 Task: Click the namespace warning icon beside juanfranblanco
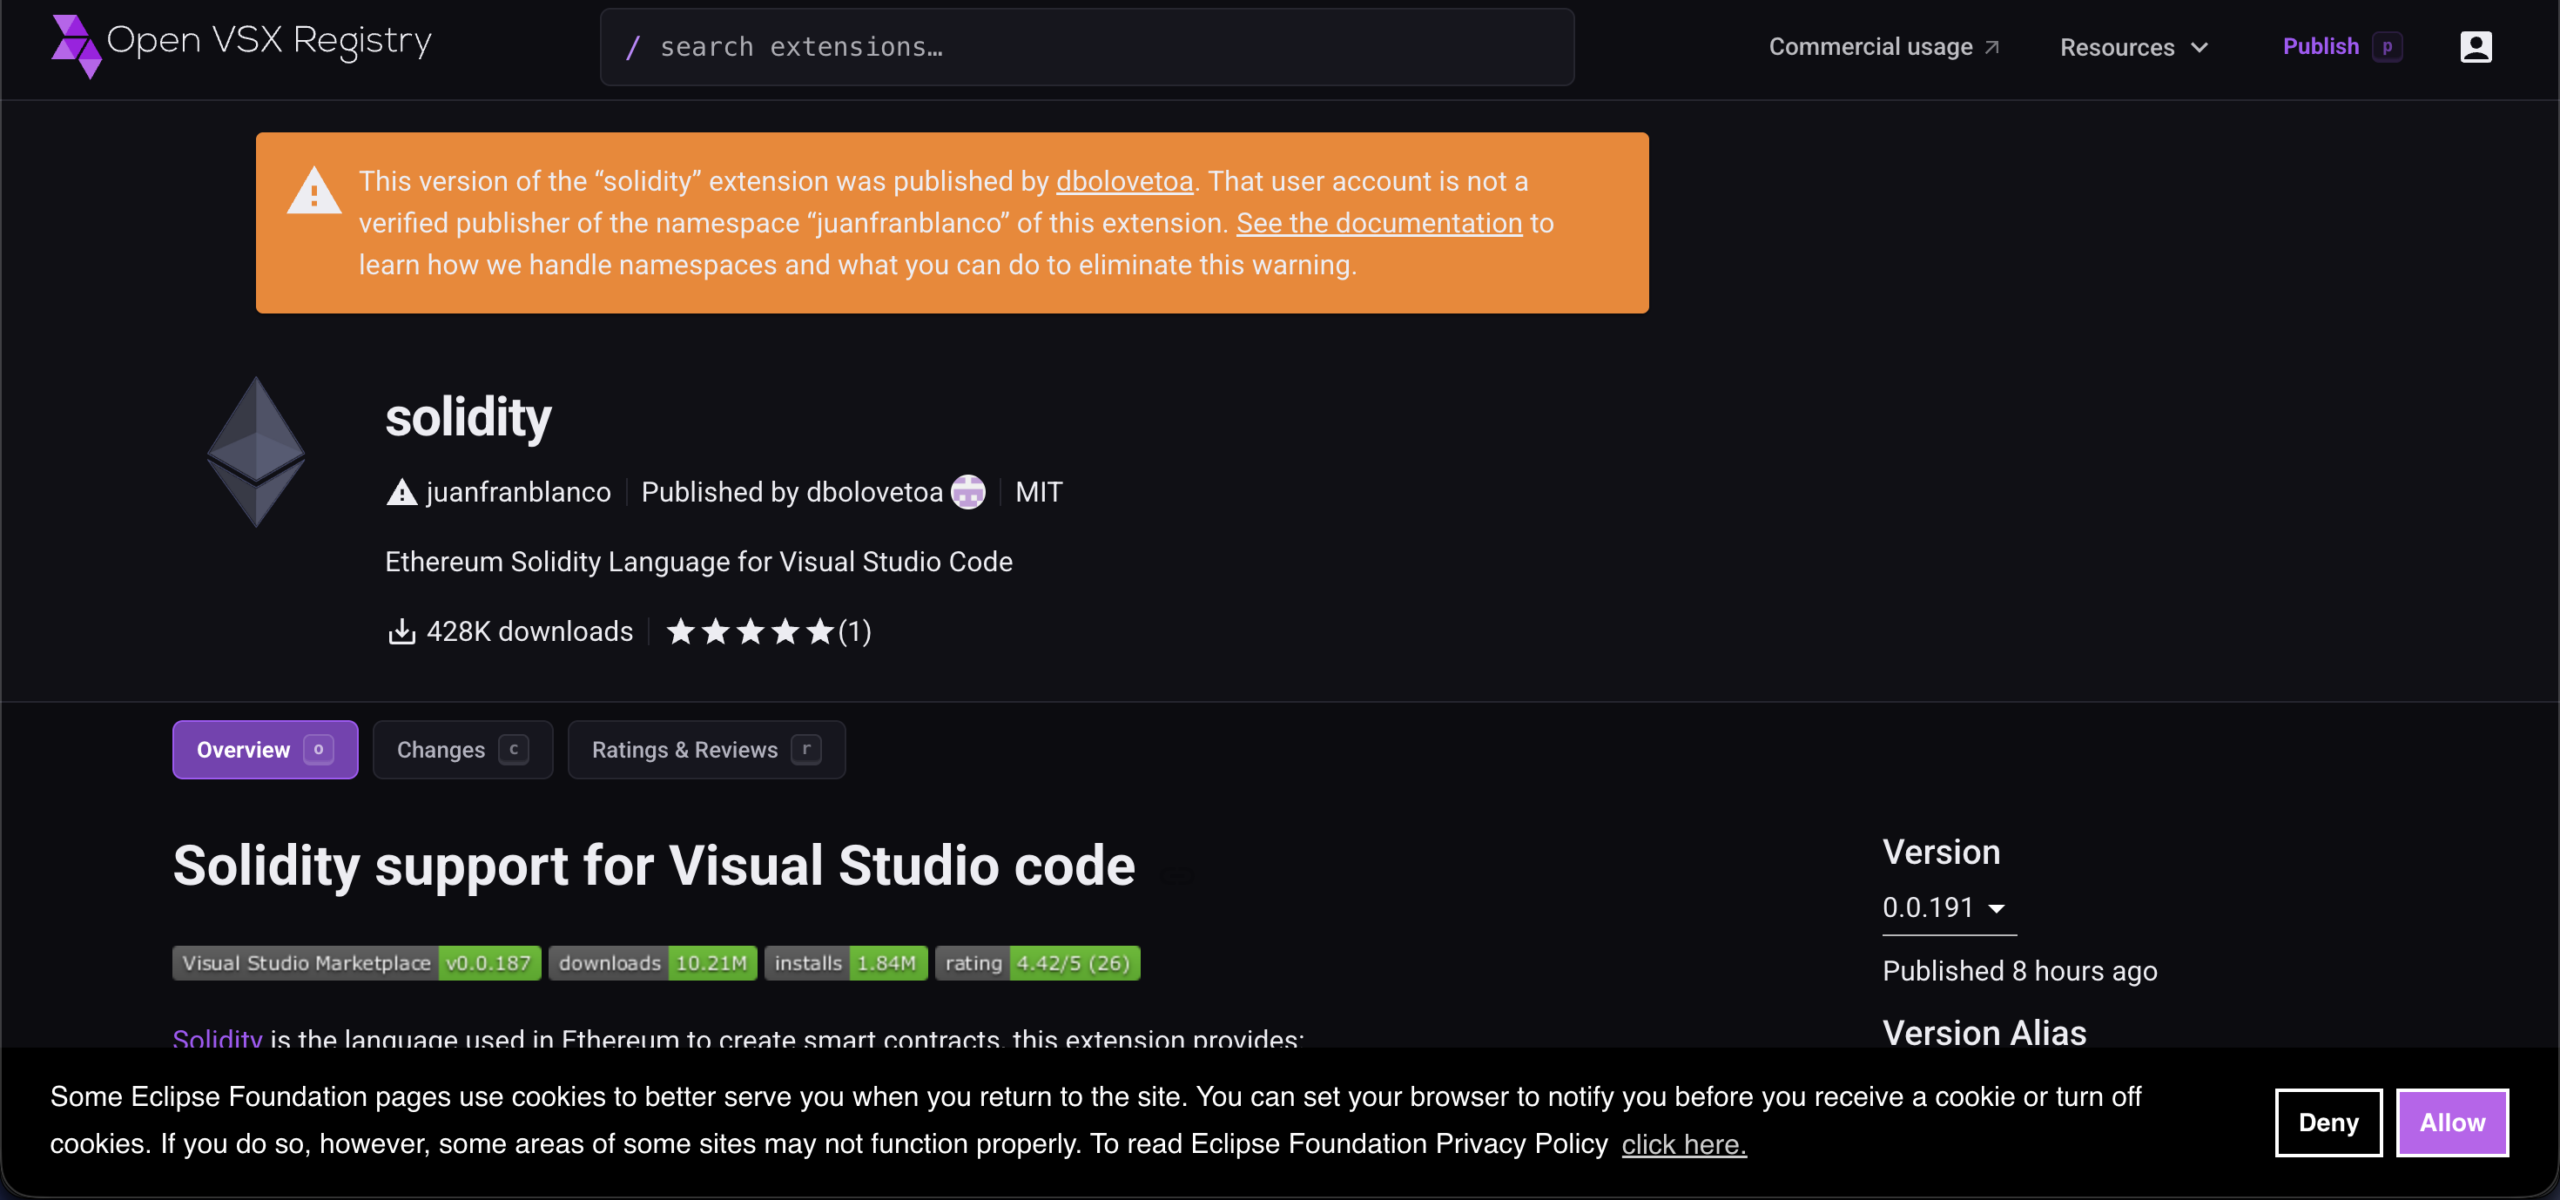401,492
